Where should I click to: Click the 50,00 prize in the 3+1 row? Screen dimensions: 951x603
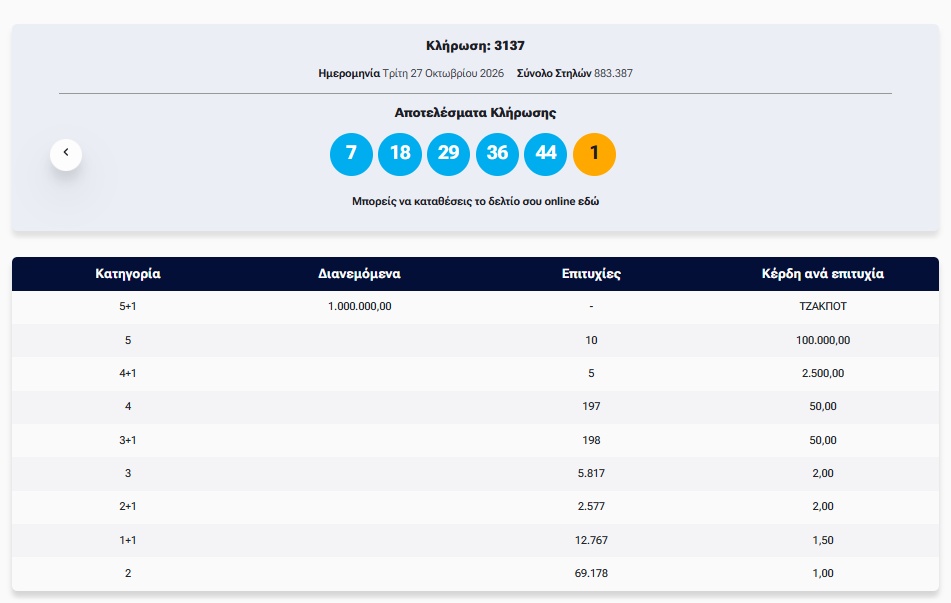pyautogui.click(x=823, y=440)
